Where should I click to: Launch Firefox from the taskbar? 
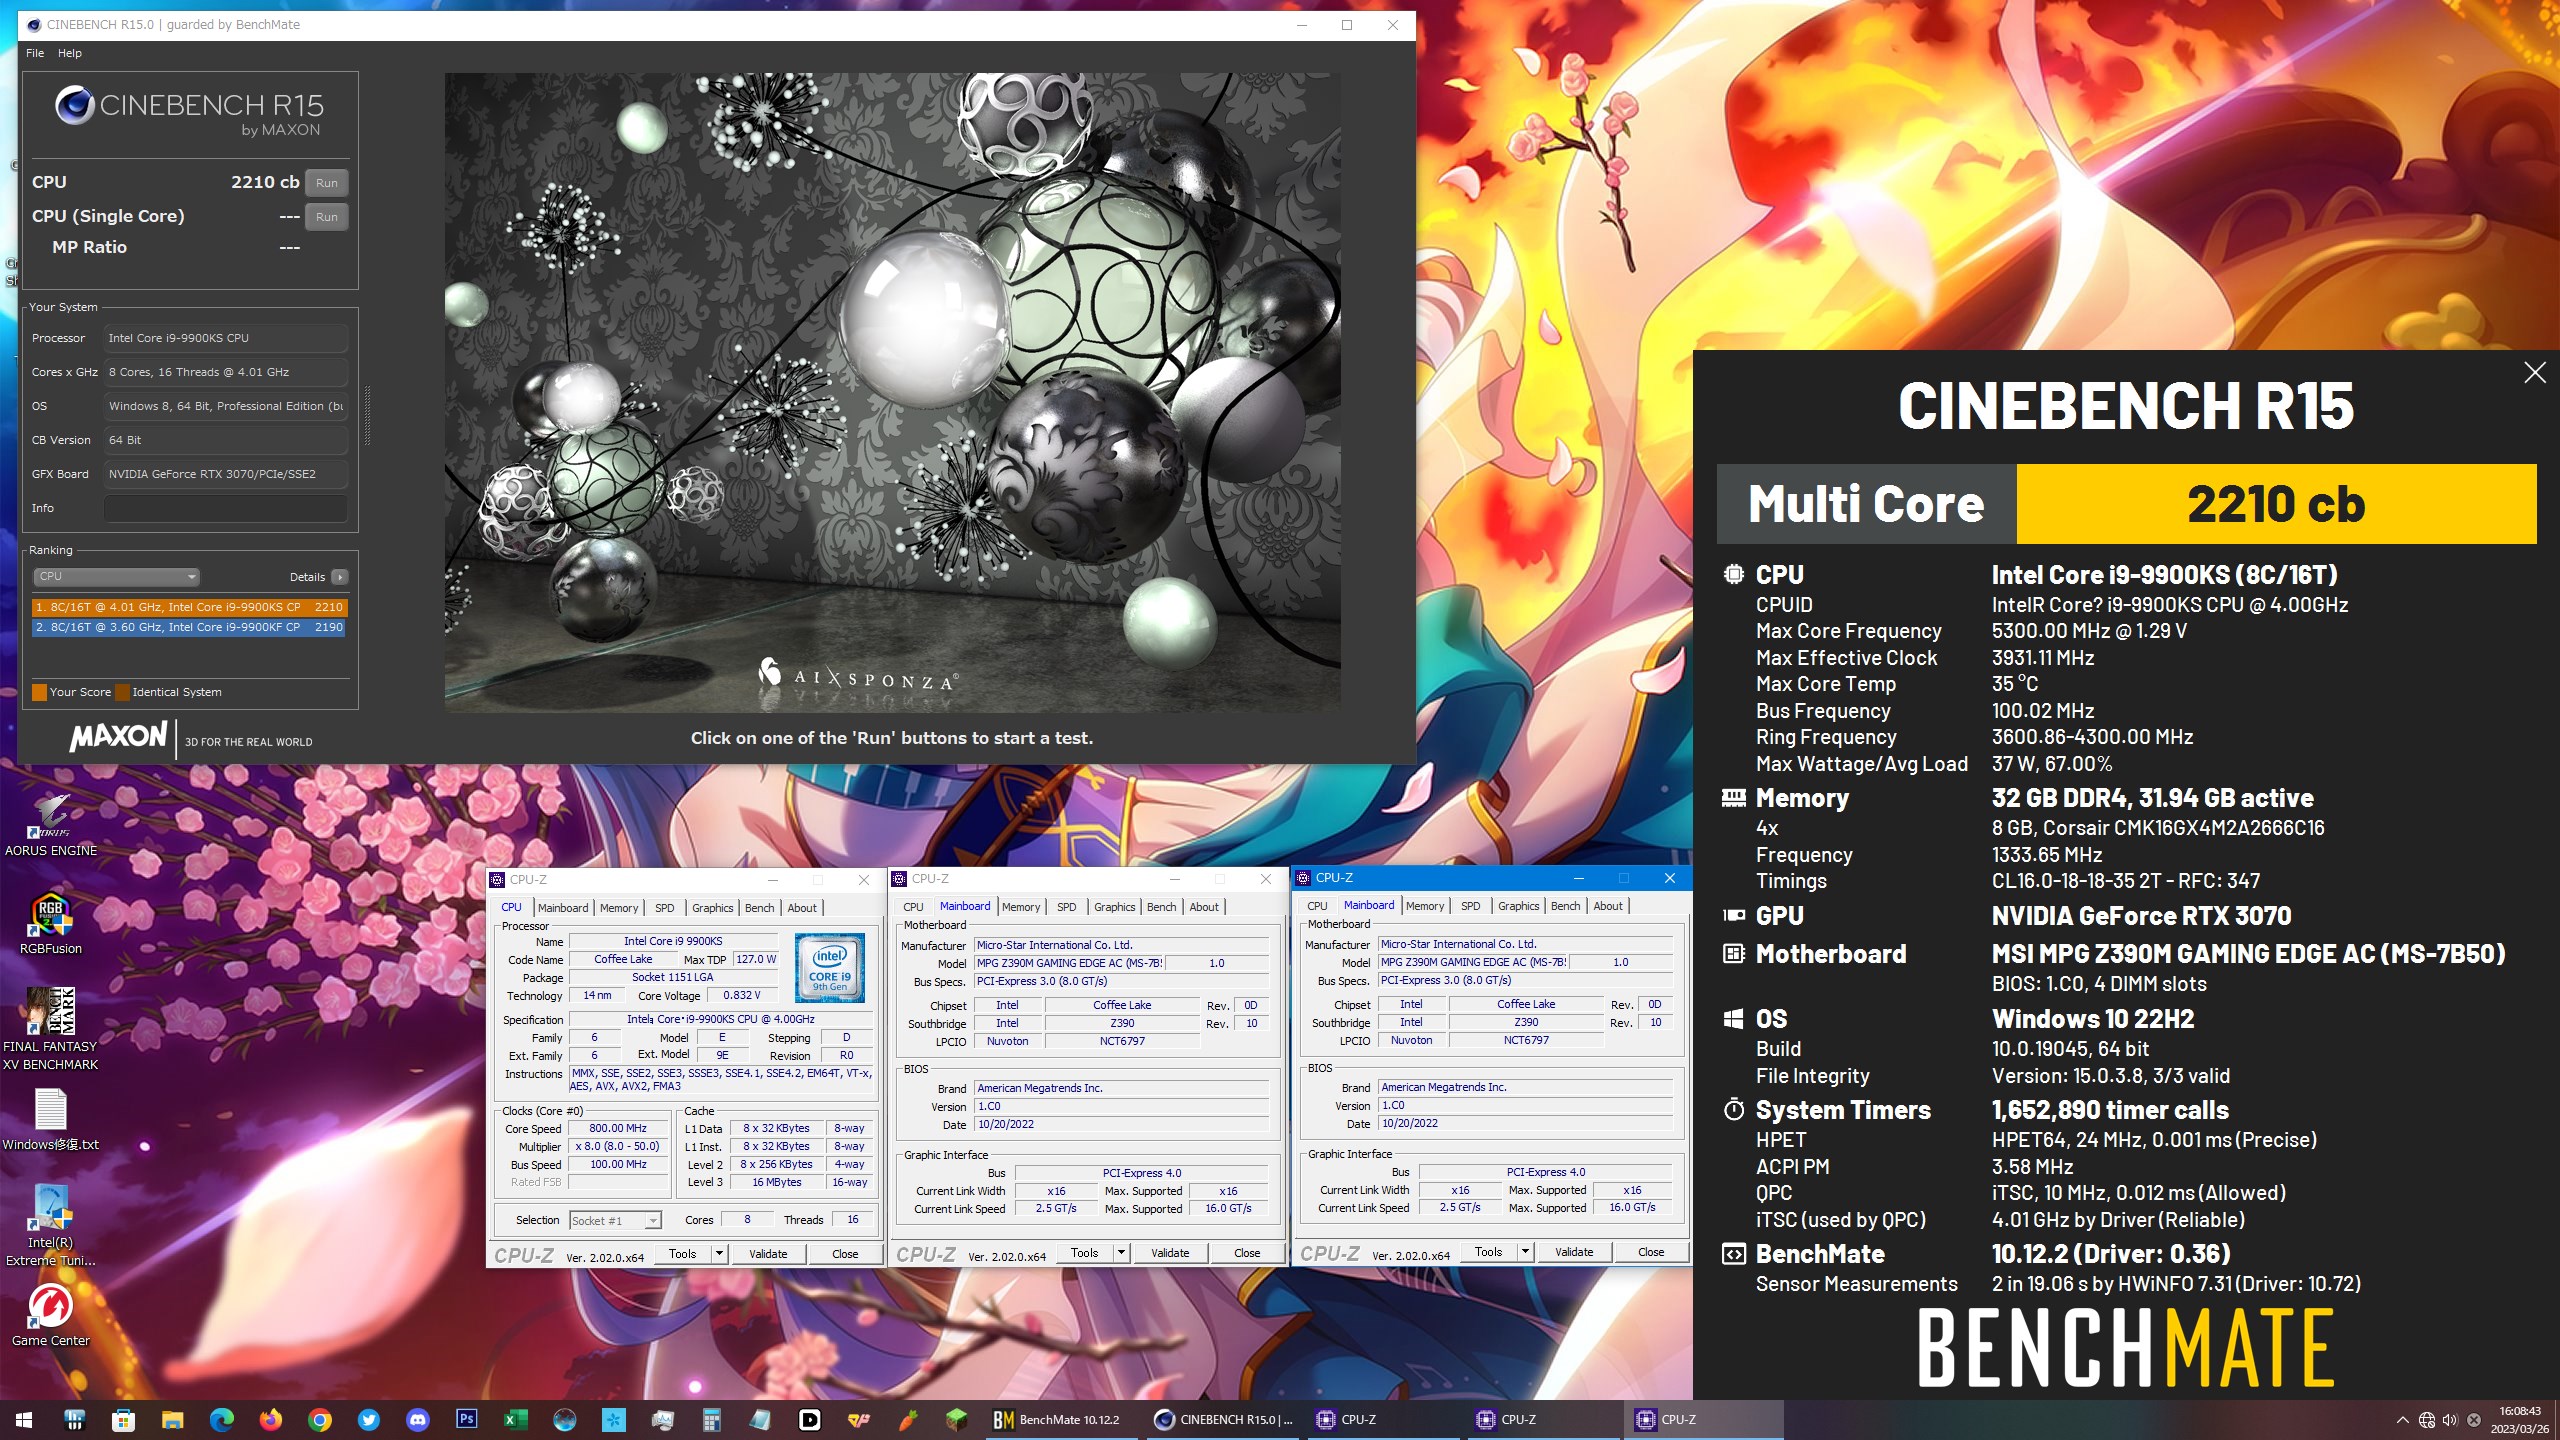tap(270, 1419)
